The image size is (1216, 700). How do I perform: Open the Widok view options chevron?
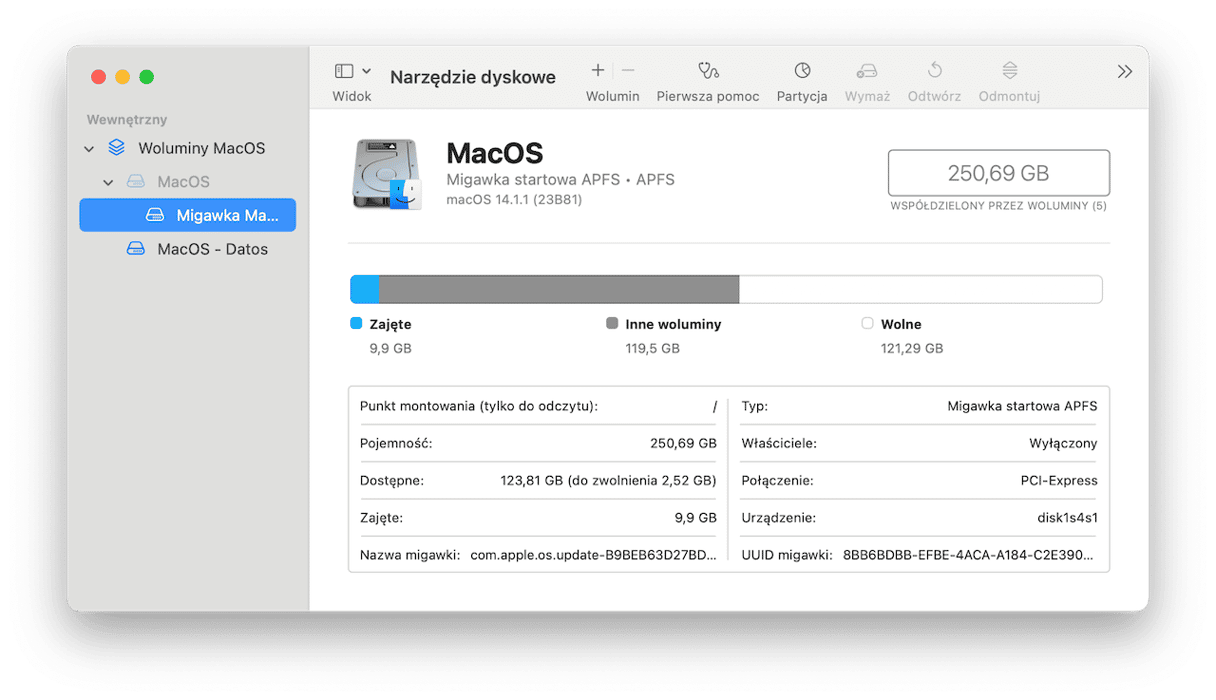367,71
